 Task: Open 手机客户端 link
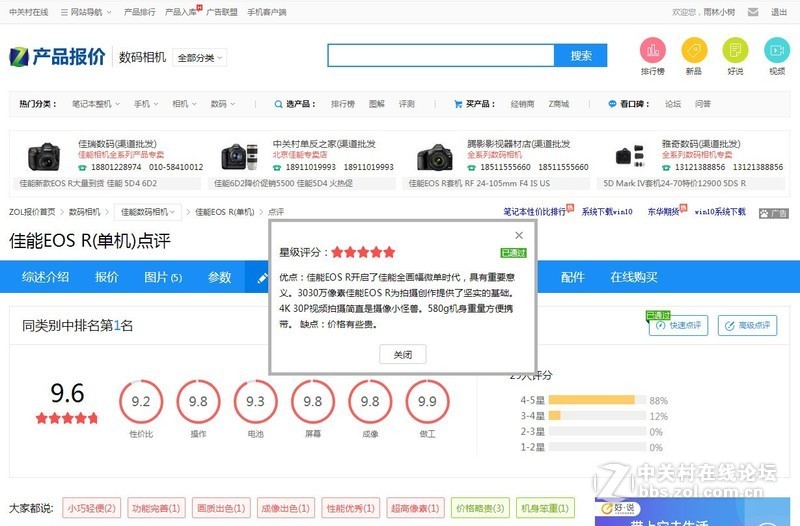point(267,12)
